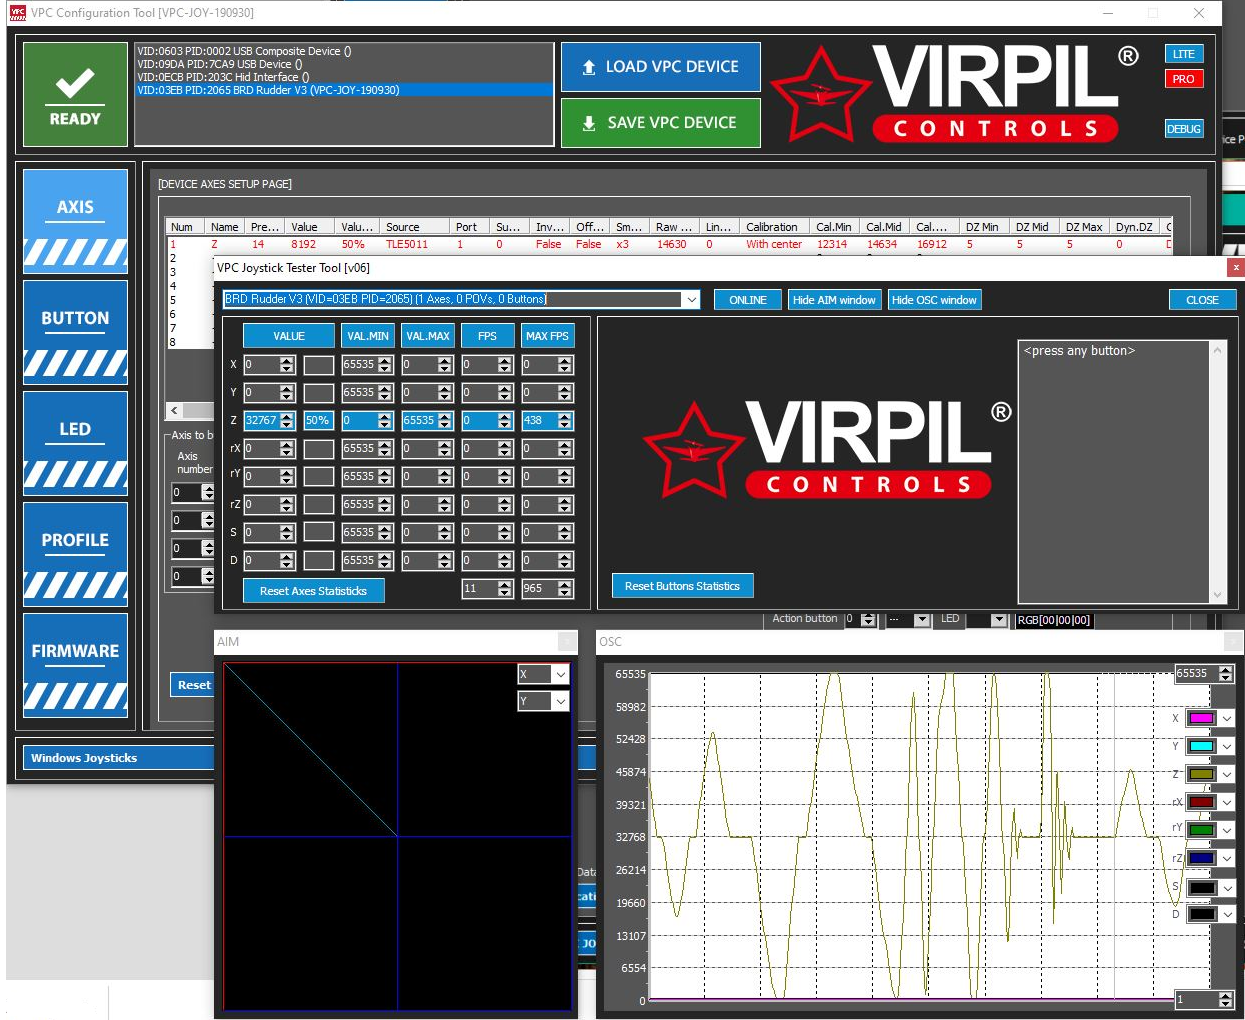Viewport: 1245px width, 1020px height.
Task: Open the AXIS page tab
Action: 75,221
